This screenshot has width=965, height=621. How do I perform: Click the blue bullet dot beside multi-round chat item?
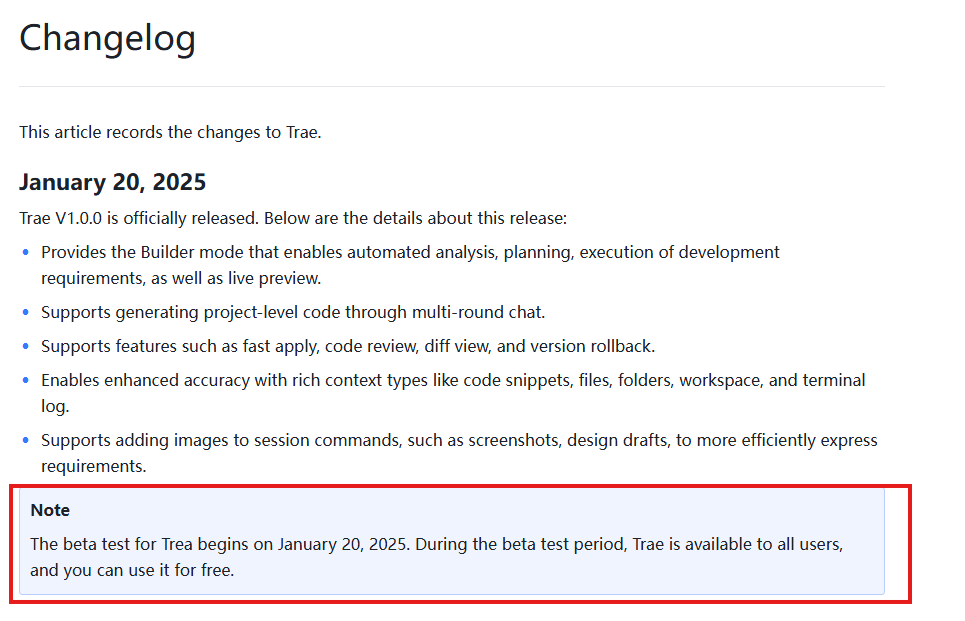coord(26,312)
